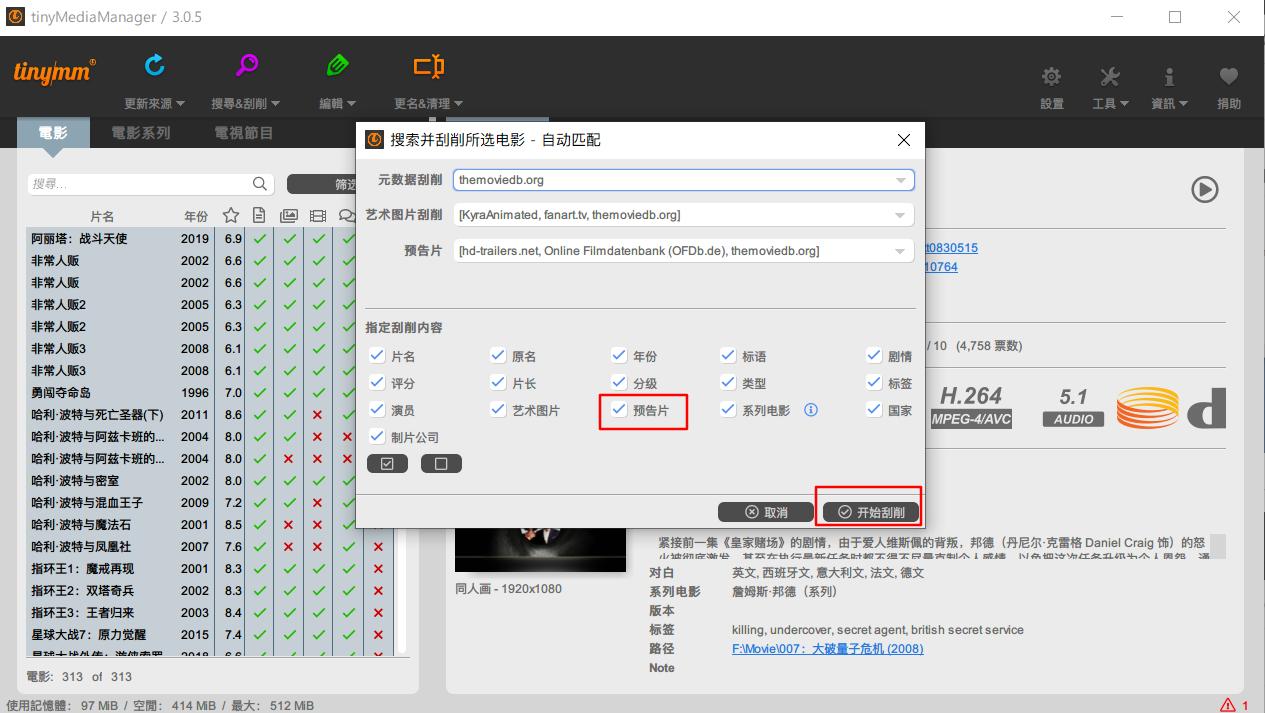This screenshot has height=713, width=1265.
Task: Open the 更名&清理 rename icon
Action: (428, 63)
